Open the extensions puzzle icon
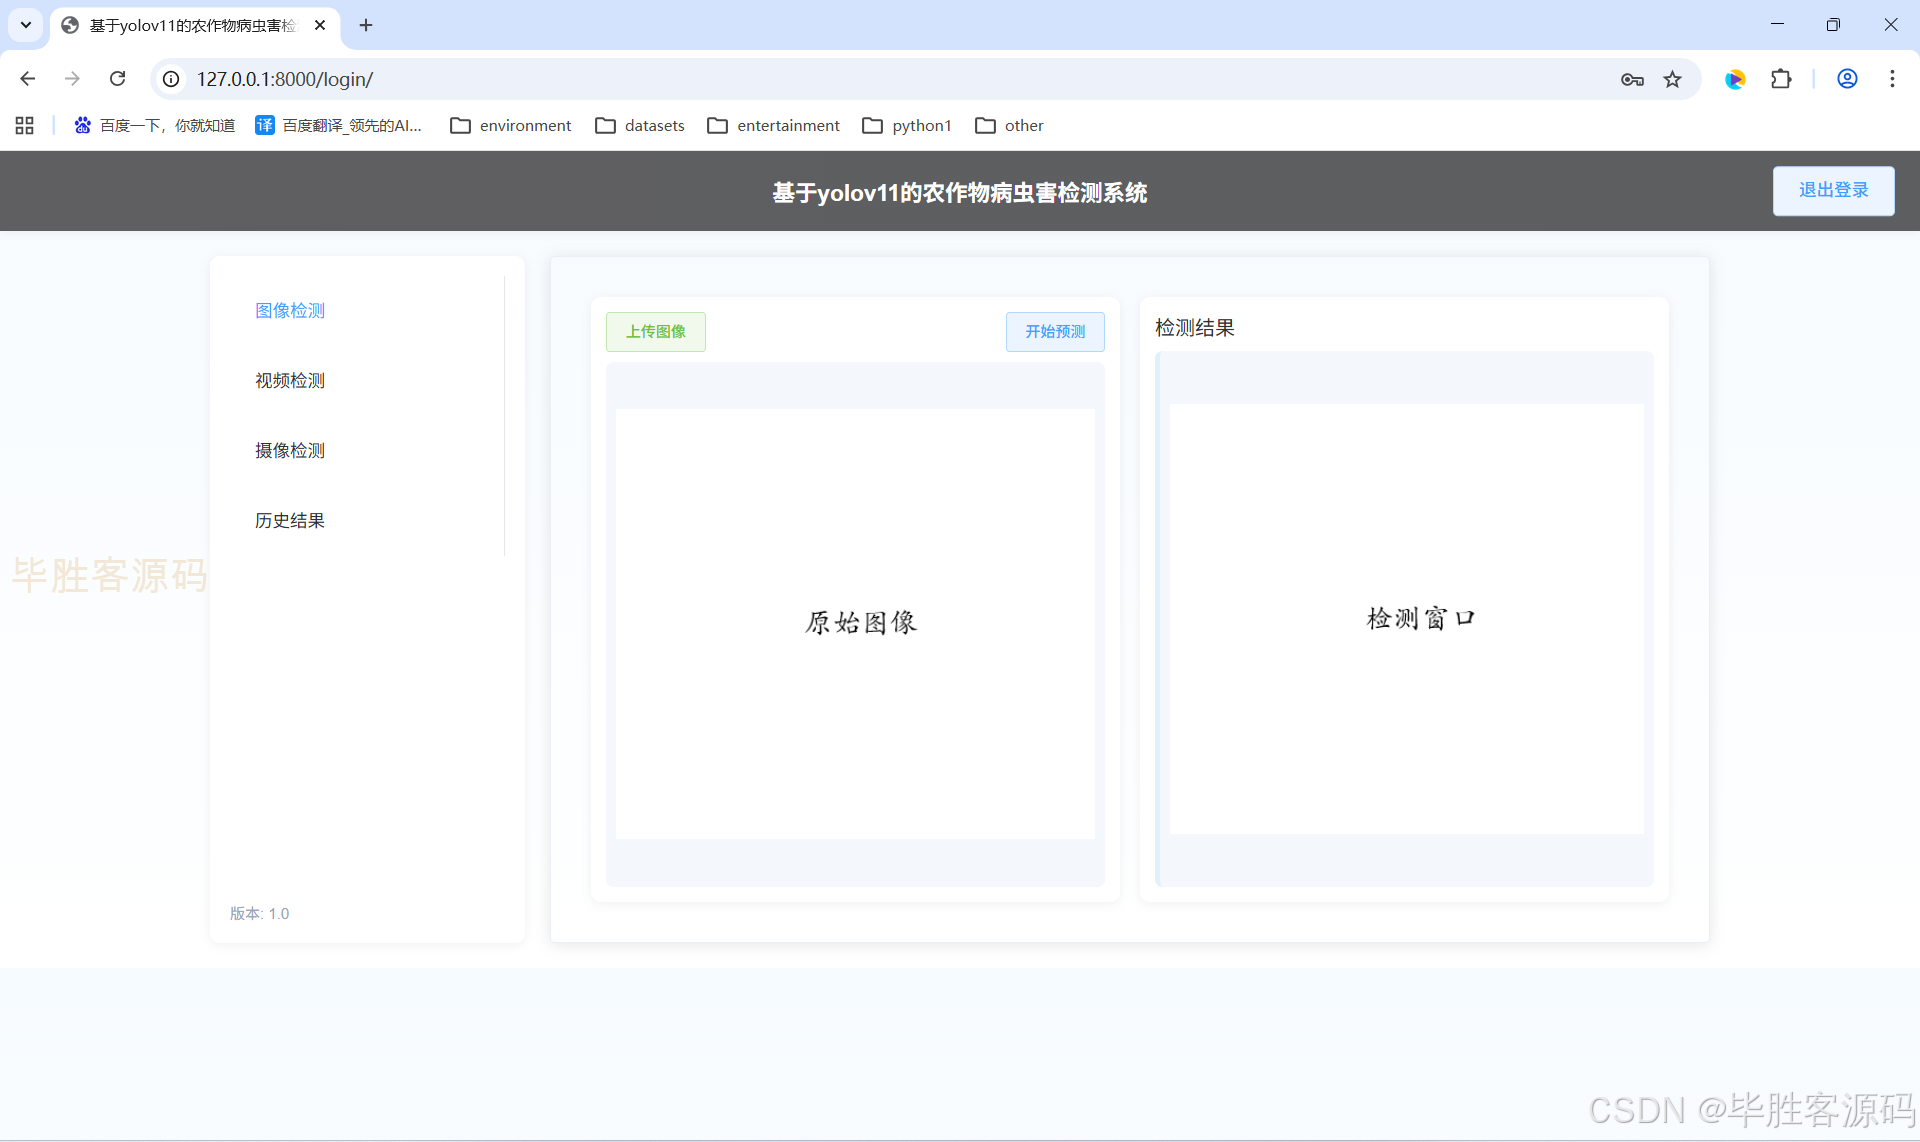This screenshot has height=1142, width=1920. point(1781,79)
